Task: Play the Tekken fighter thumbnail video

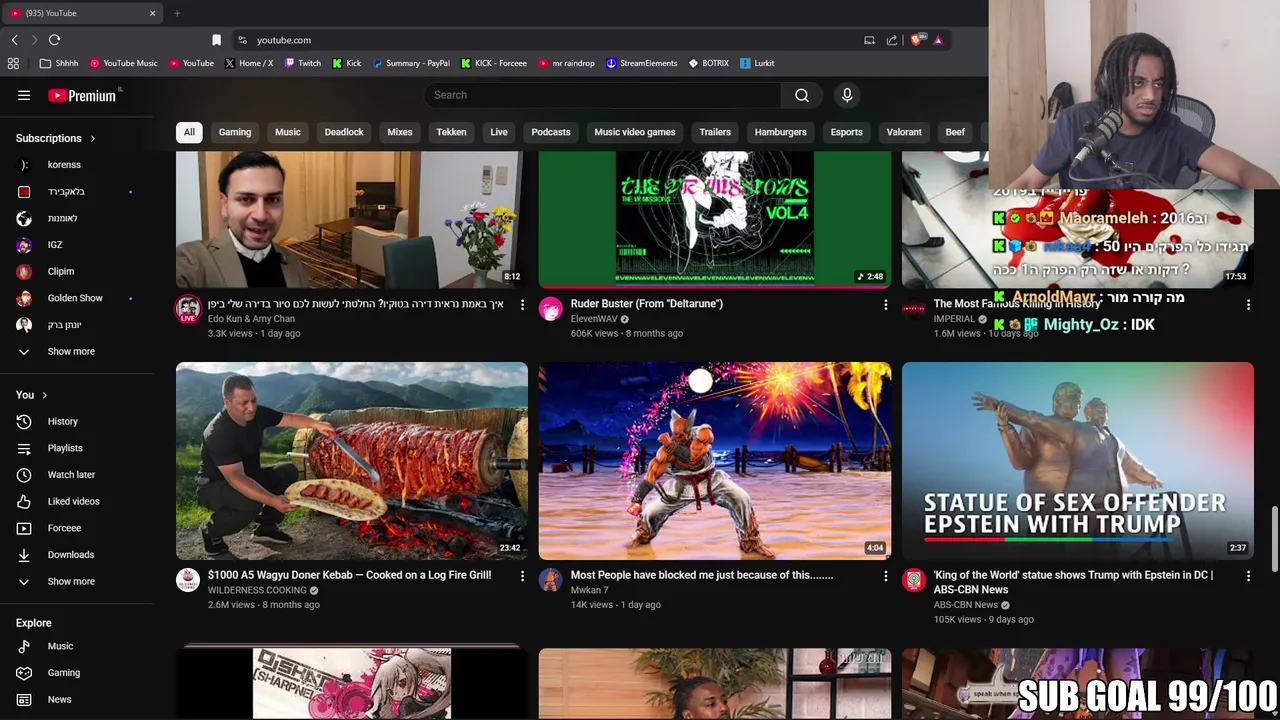Action: tap(715, 460)
